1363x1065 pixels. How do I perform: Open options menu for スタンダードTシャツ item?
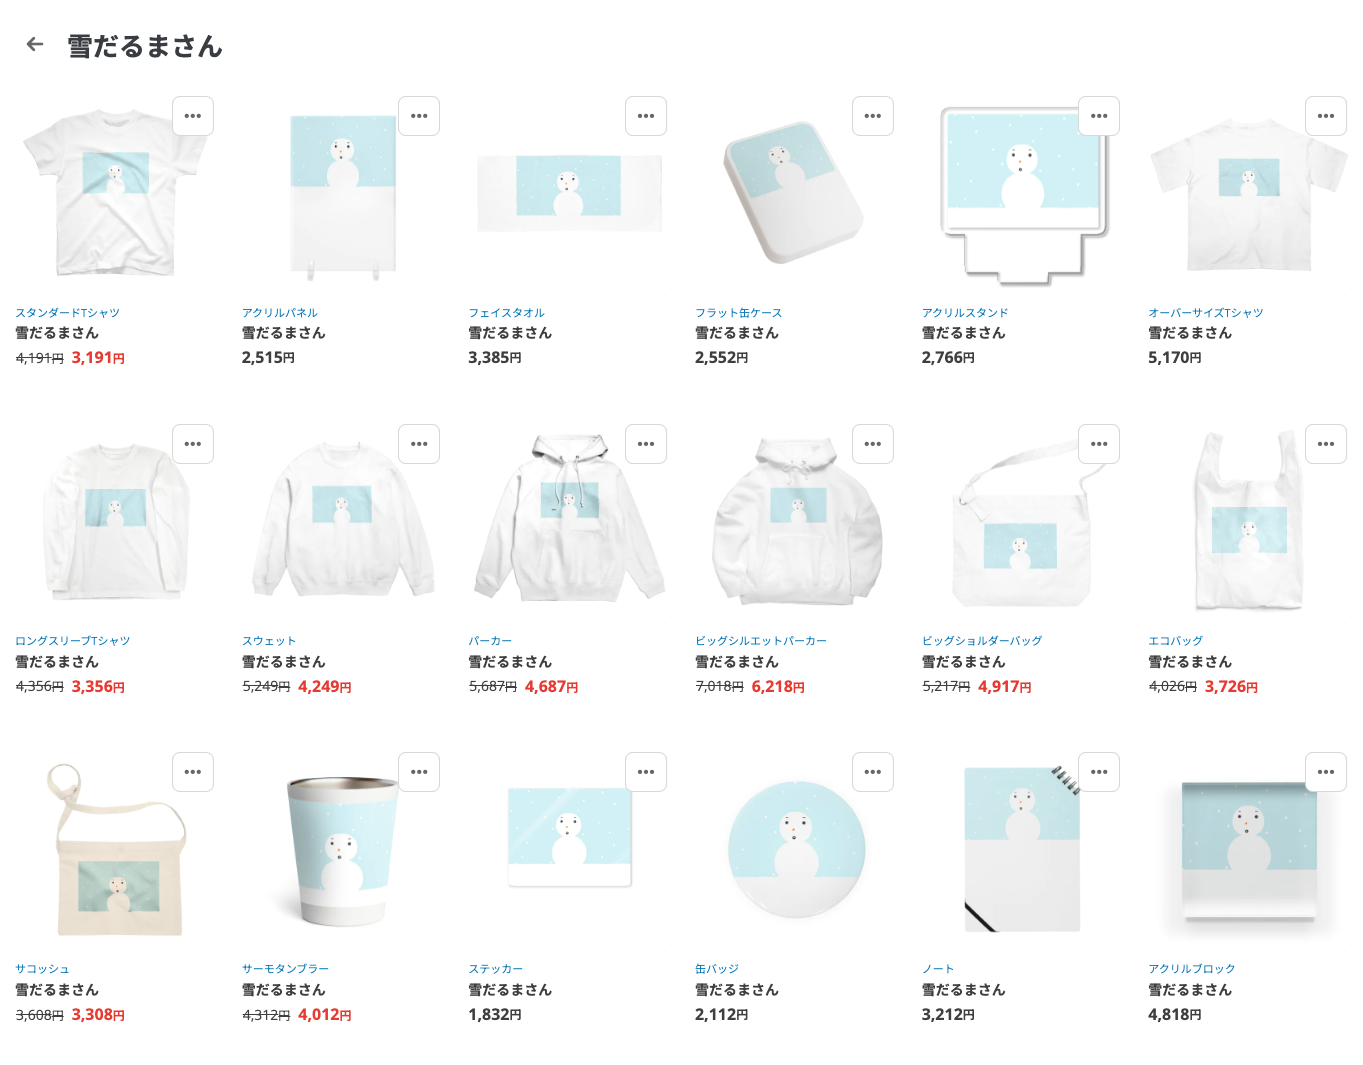point(193,116)
